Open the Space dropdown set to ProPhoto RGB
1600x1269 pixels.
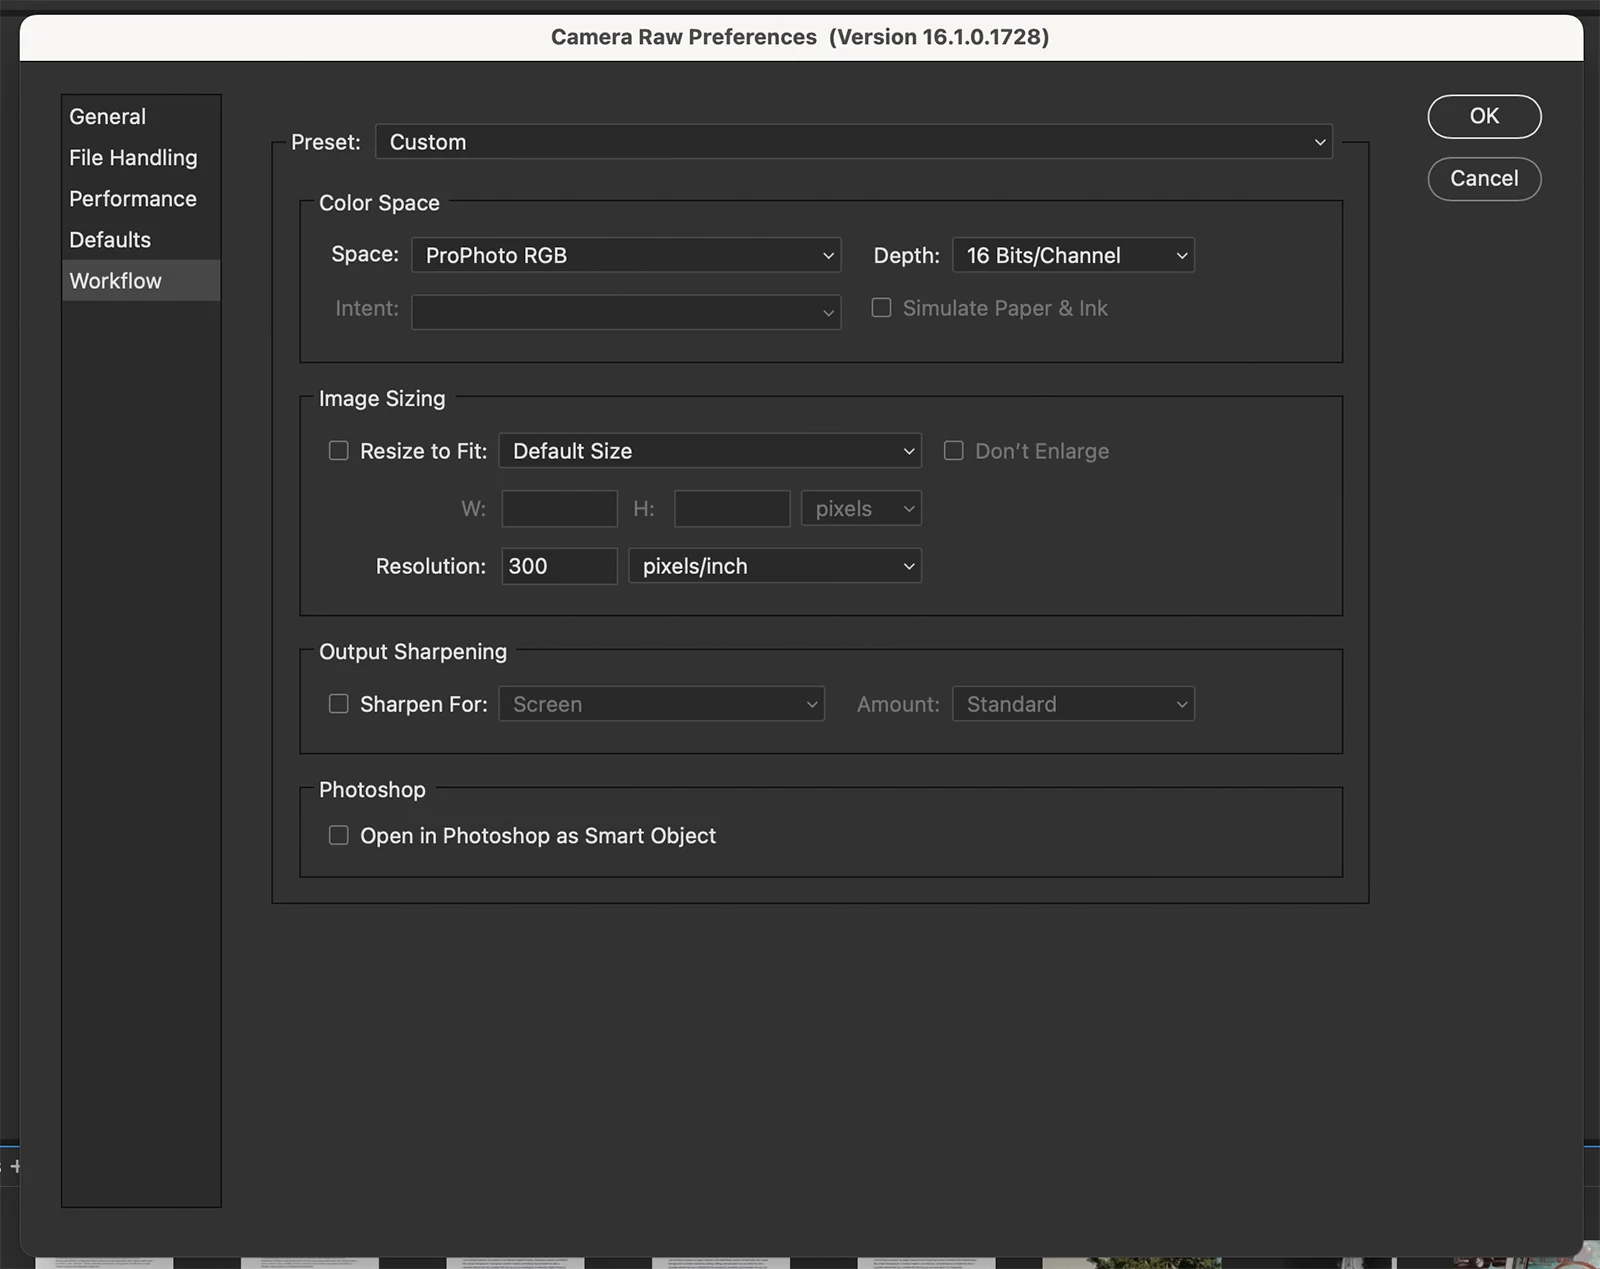626,255
